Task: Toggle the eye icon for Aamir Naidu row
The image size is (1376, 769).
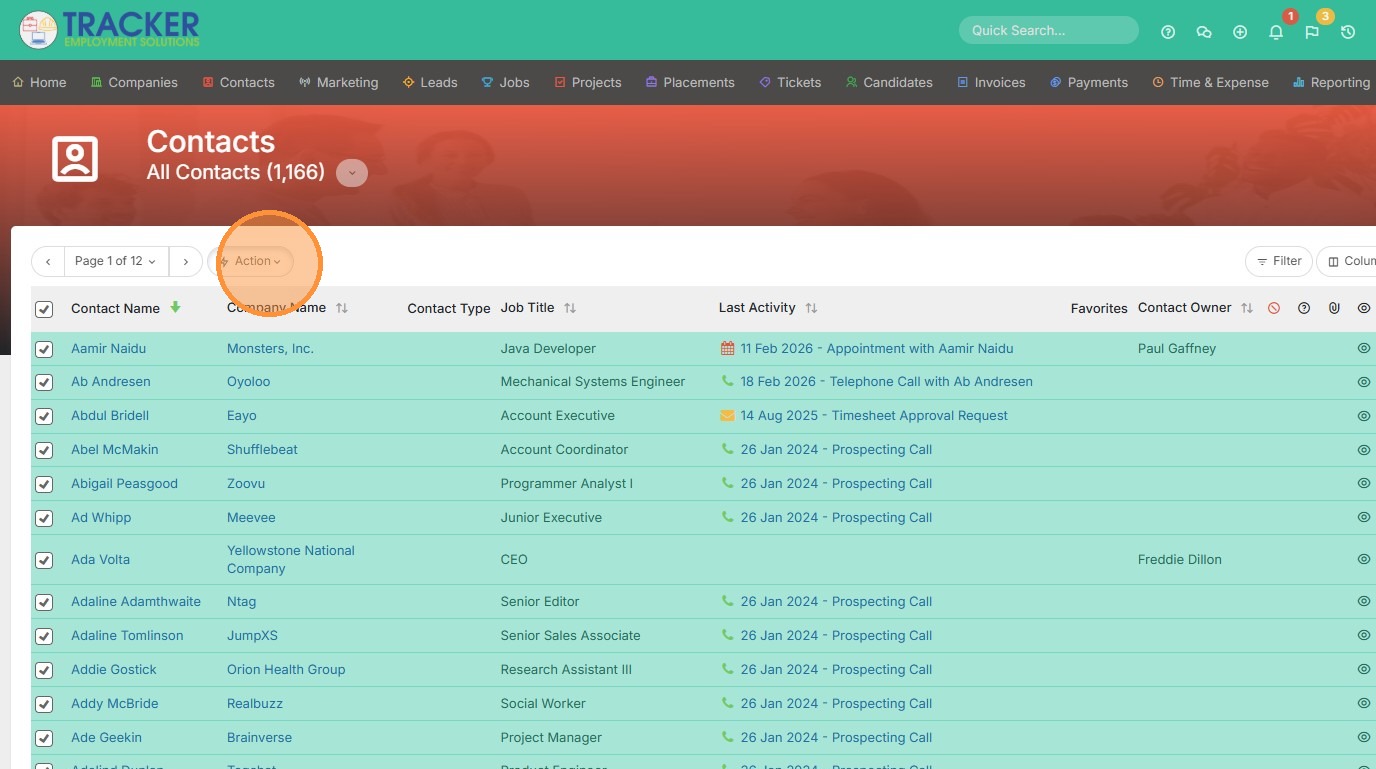Action: coord(1364,348)
